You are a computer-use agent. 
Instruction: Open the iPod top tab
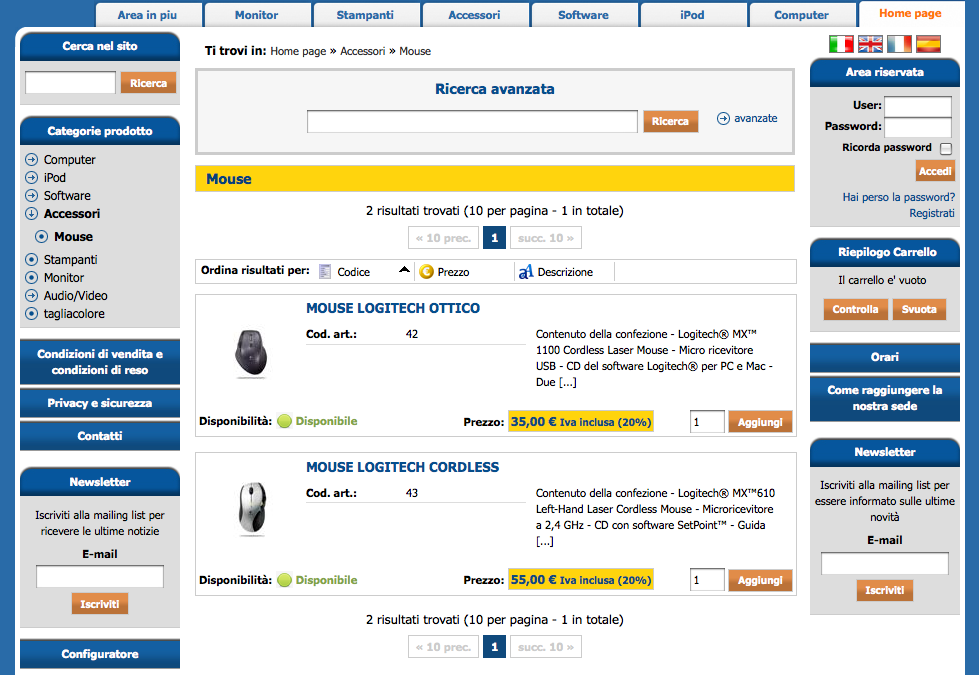(692, 15)
